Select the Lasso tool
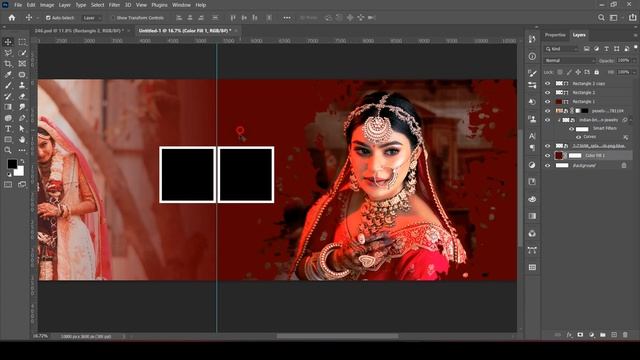640x360 pixels. tap(8, 53)
